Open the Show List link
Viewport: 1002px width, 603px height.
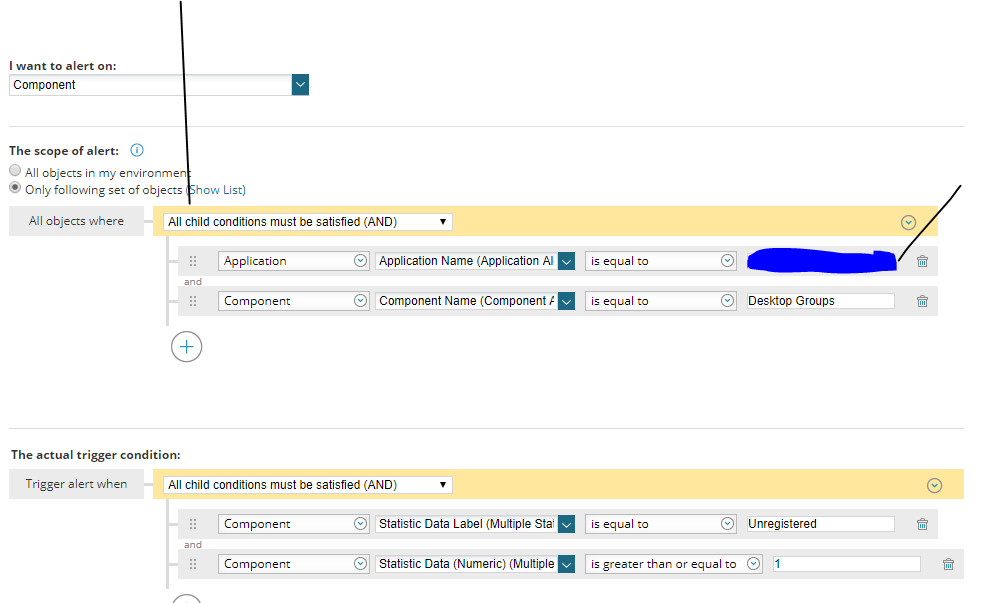[x=217, y=190]
